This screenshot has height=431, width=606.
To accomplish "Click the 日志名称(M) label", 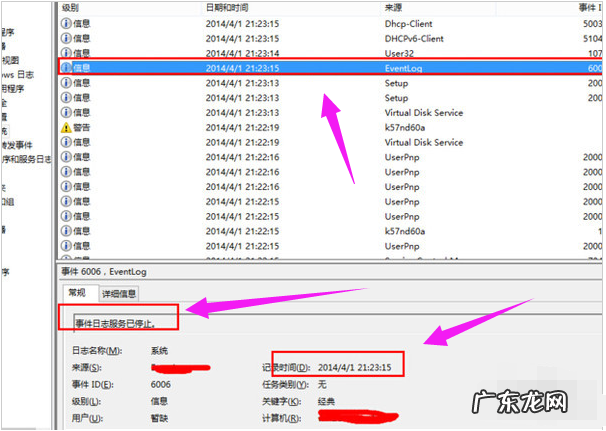I will (x=97, y=351).
